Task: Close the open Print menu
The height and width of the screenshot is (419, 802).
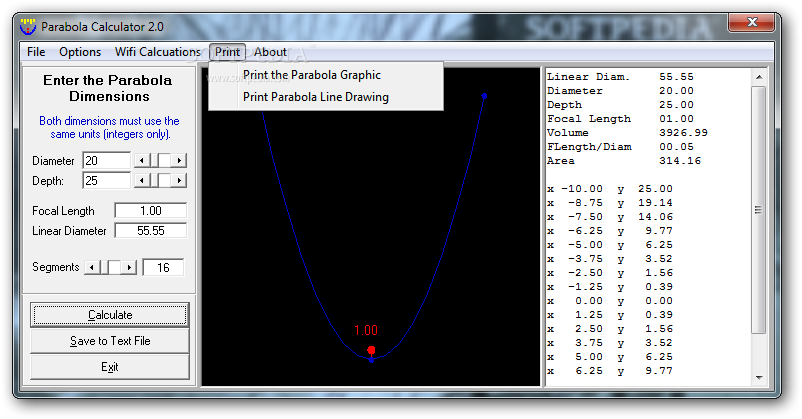Action: pos(227,52)
